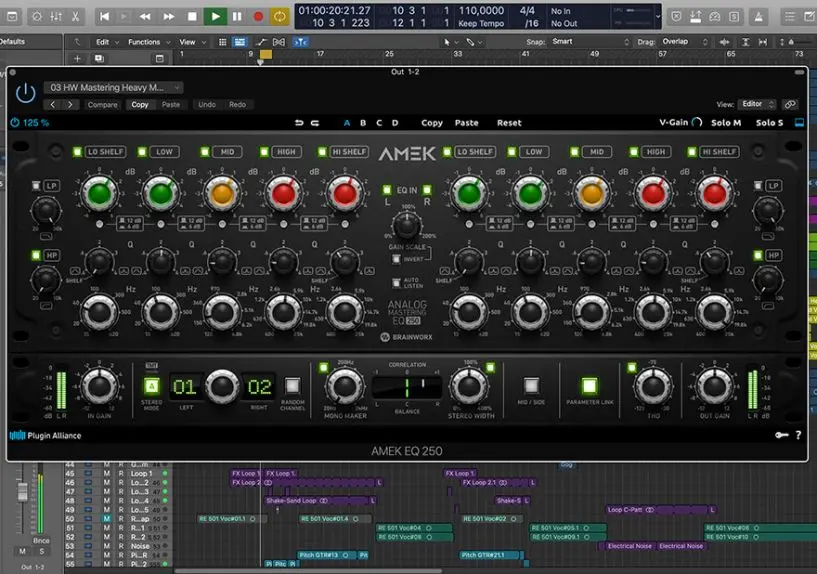Go to previous preset with left arrow

(x=53, y=105)
